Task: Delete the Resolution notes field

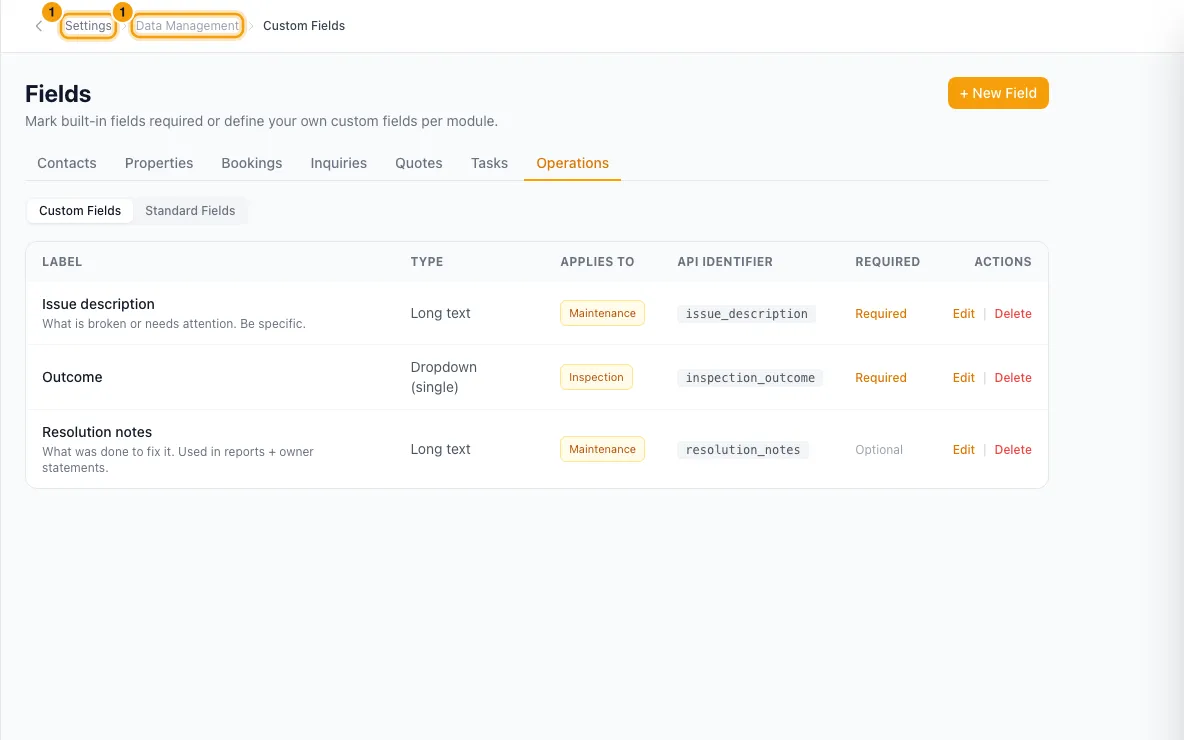Action: point(1013,449)
